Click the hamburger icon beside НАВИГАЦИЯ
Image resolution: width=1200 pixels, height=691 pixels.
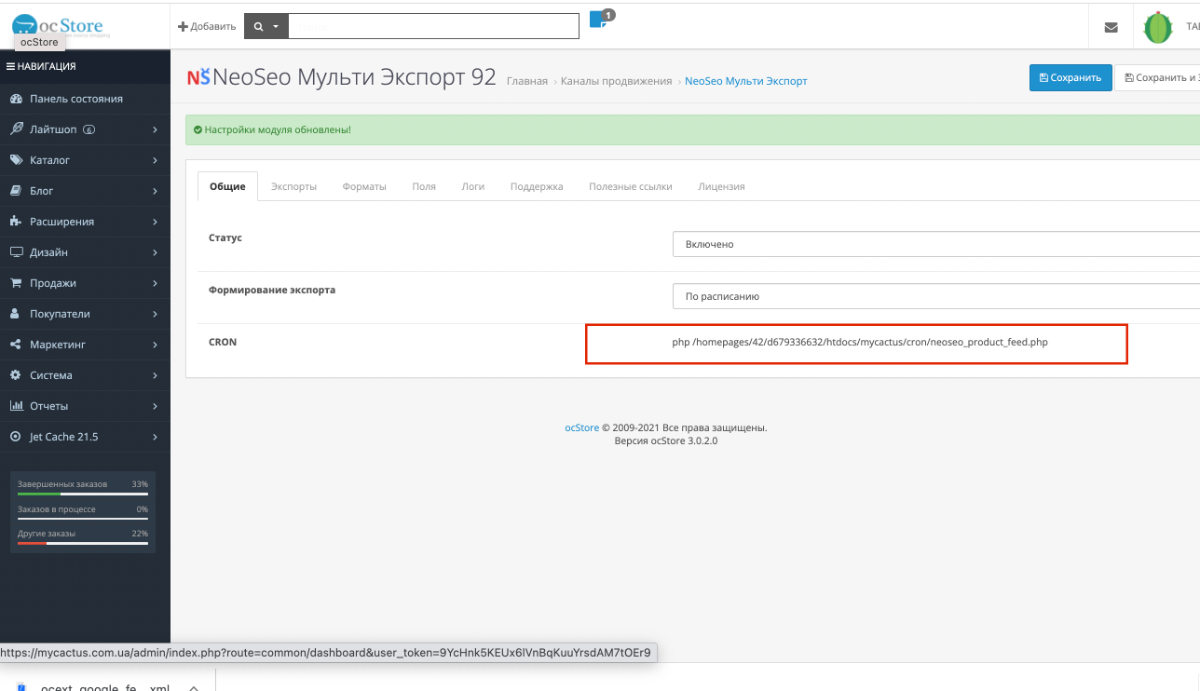coord(11,67)
